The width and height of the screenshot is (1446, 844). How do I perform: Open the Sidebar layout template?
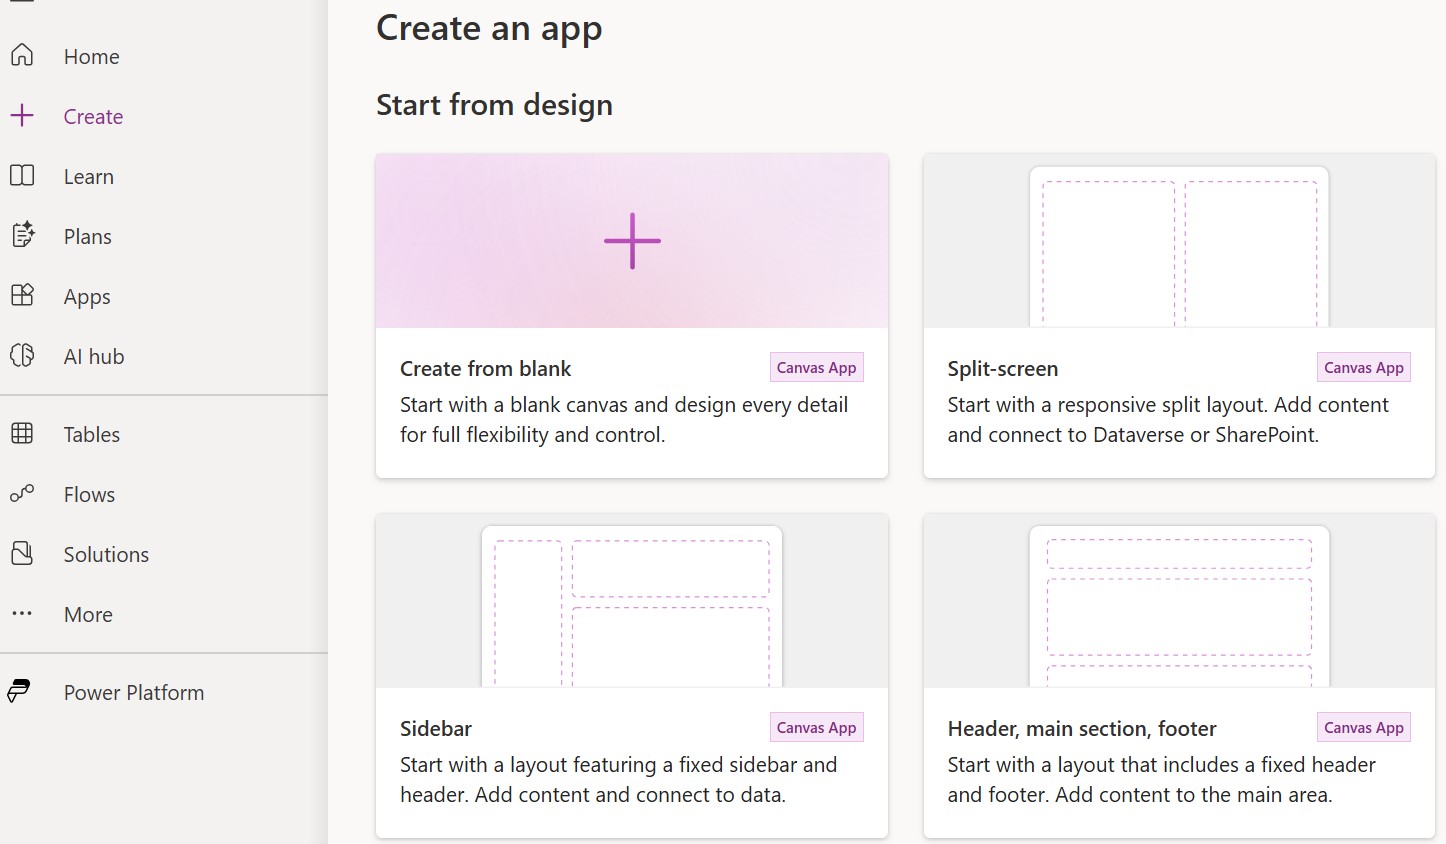631,677
